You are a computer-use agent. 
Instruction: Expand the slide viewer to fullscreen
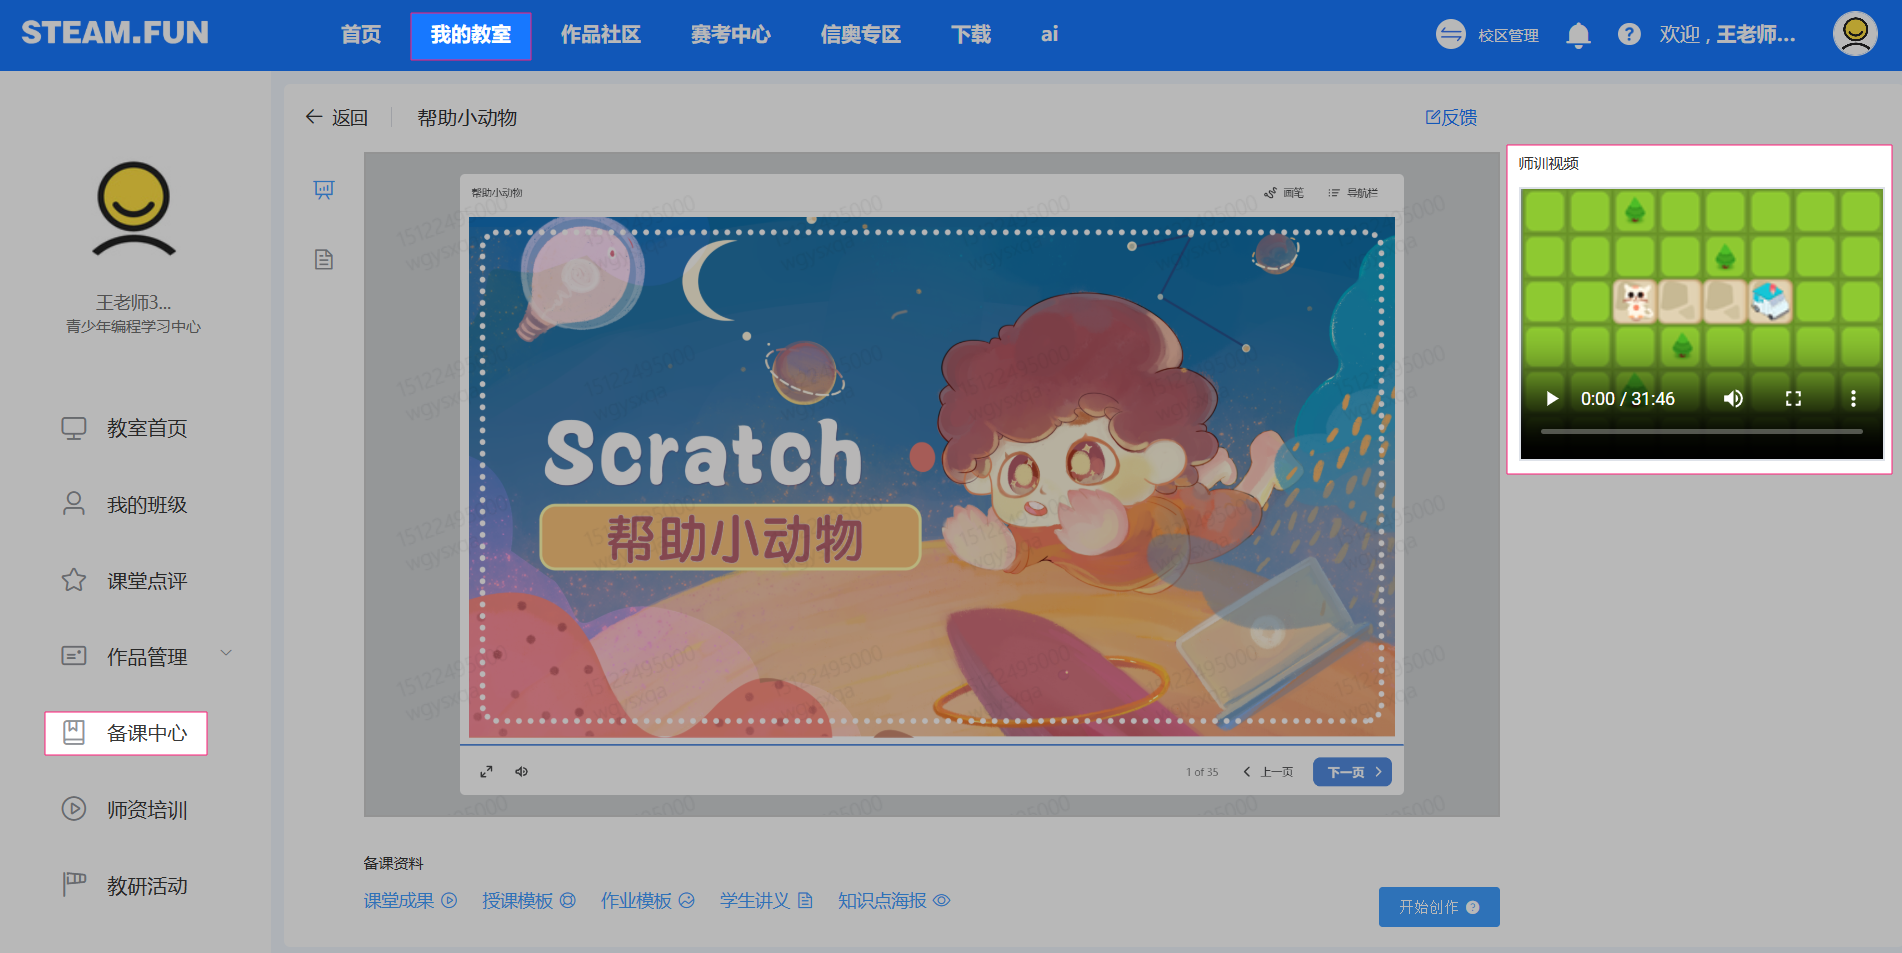tap(486, 772)
